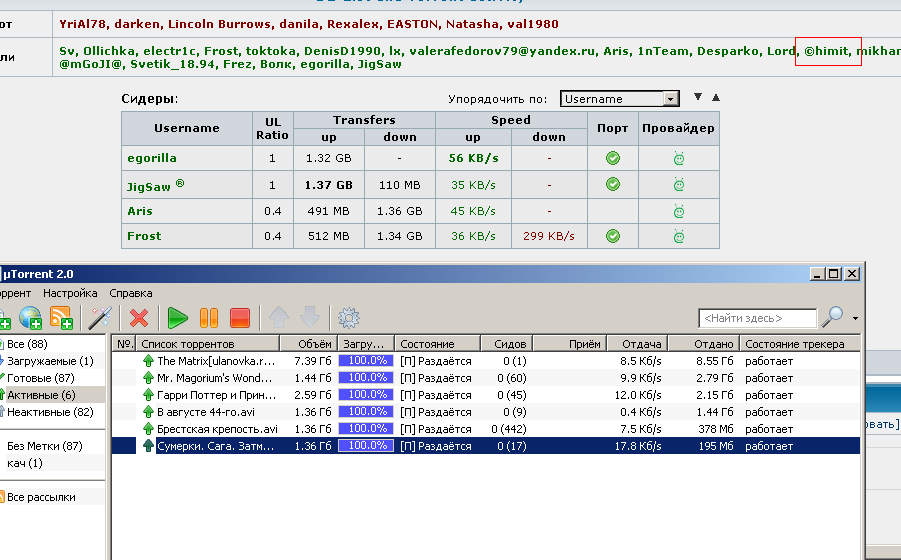Open Create New Torrent magic wand tool

100,318
